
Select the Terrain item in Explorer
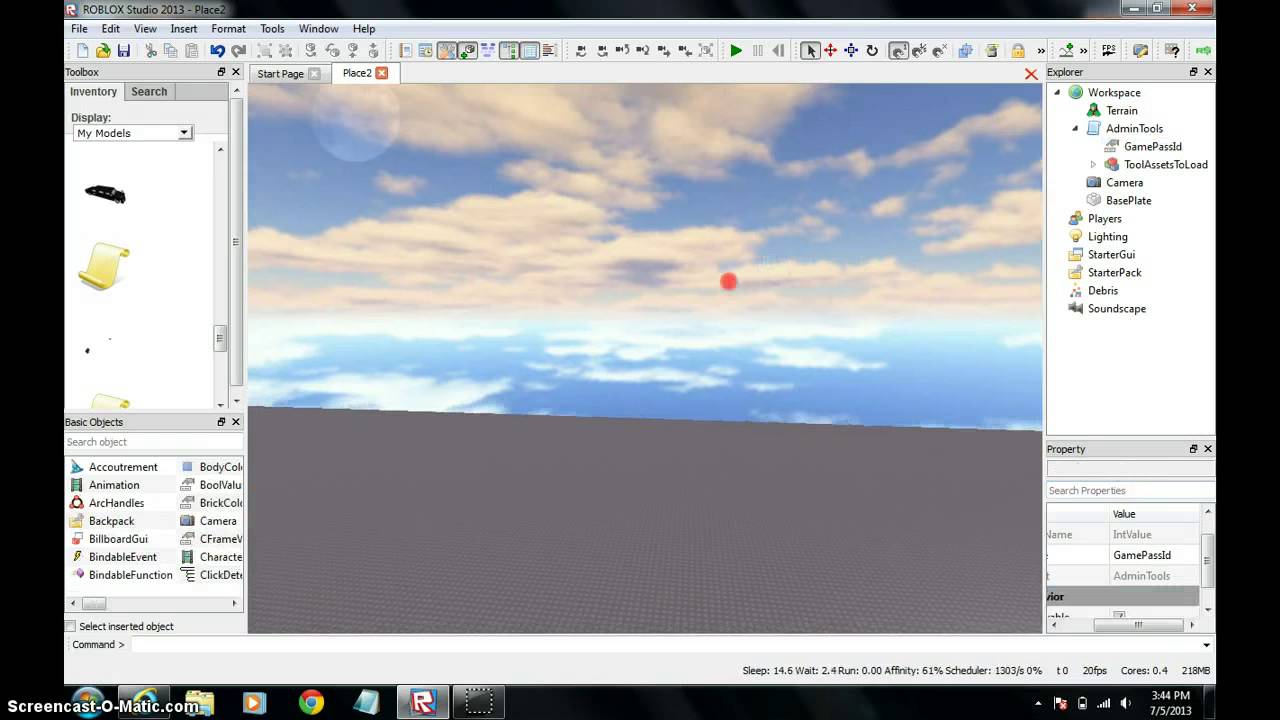1121,110
